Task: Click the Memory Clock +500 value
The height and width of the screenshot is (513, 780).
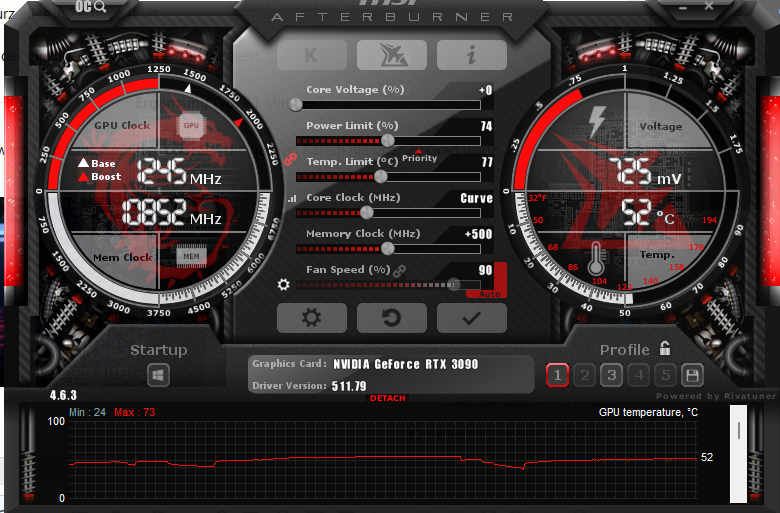Action: click(x=479, y=234)
